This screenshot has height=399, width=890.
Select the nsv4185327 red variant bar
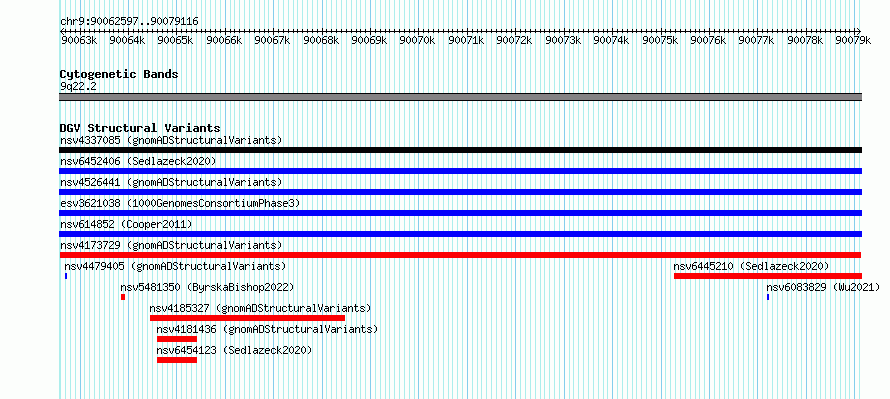tap(247, 318)
